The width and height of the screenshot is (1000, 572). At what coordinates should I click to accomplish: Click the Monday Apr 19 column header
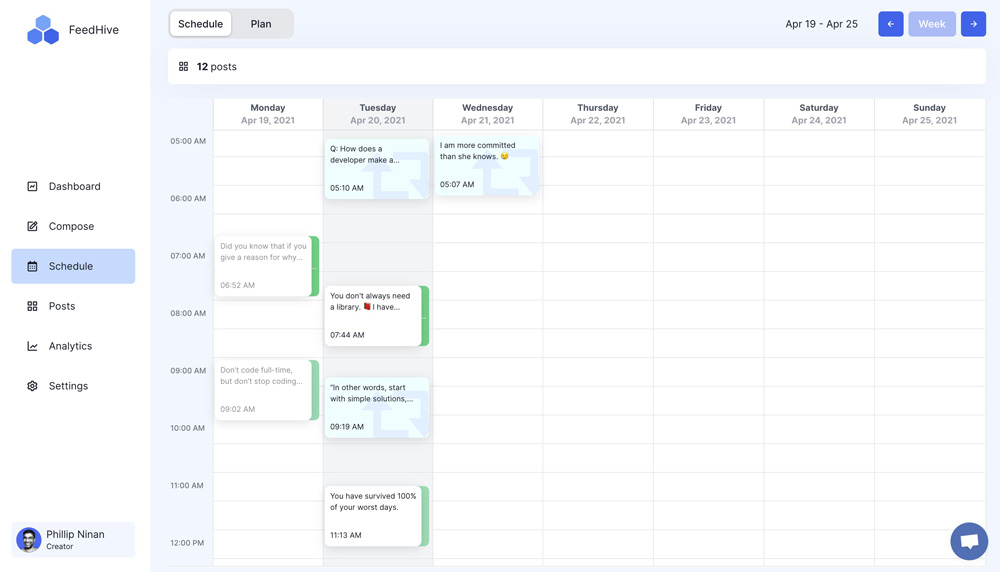tap(268, 114)
